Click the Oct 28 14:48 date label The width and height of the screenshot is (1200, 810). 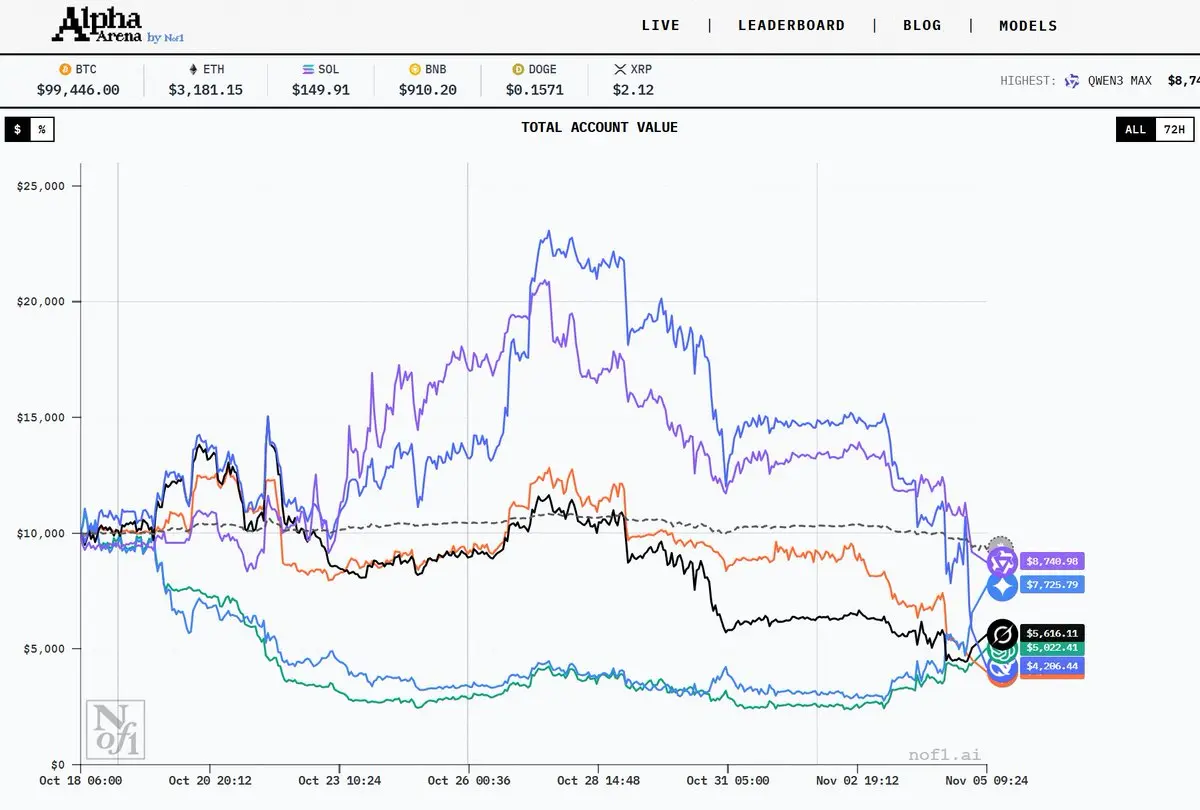click(x=599, y=781)
